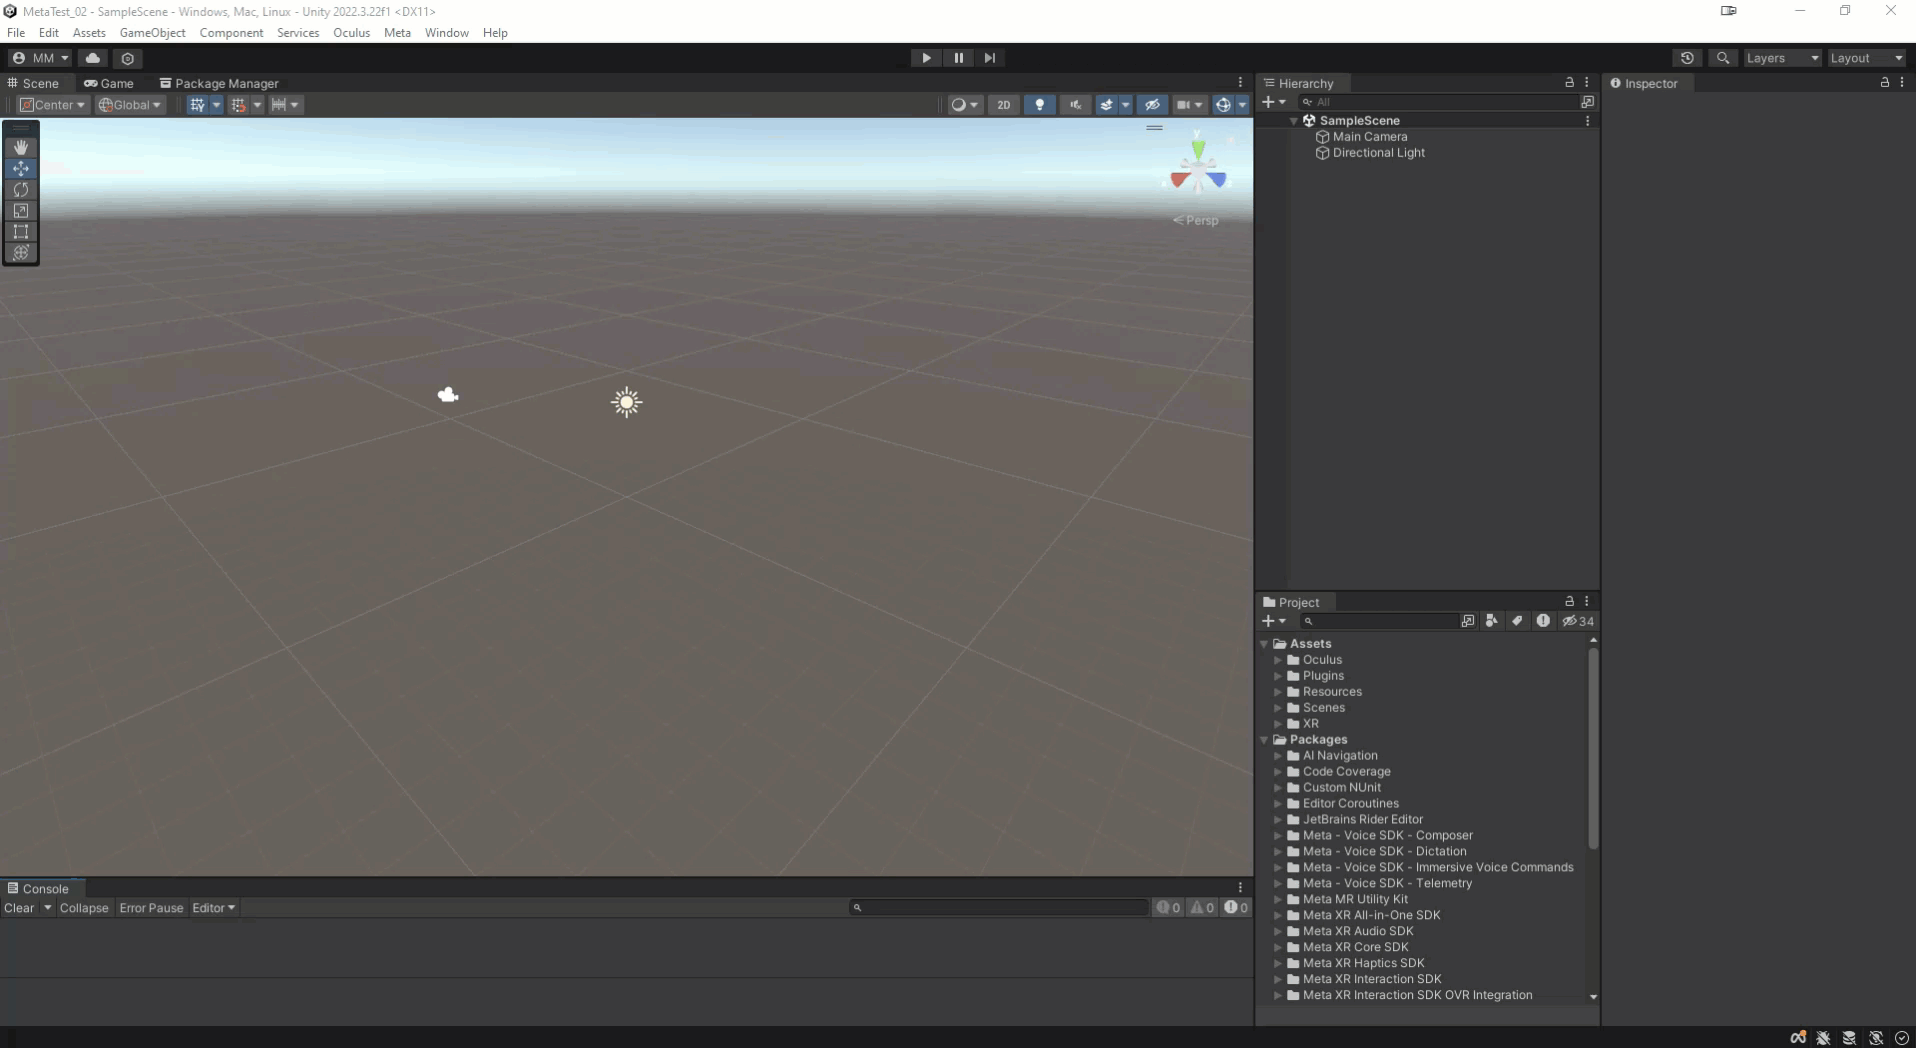Switch to the Package Manager tab
This screenshot has width=1916, height=1048.
coord(219,83)
